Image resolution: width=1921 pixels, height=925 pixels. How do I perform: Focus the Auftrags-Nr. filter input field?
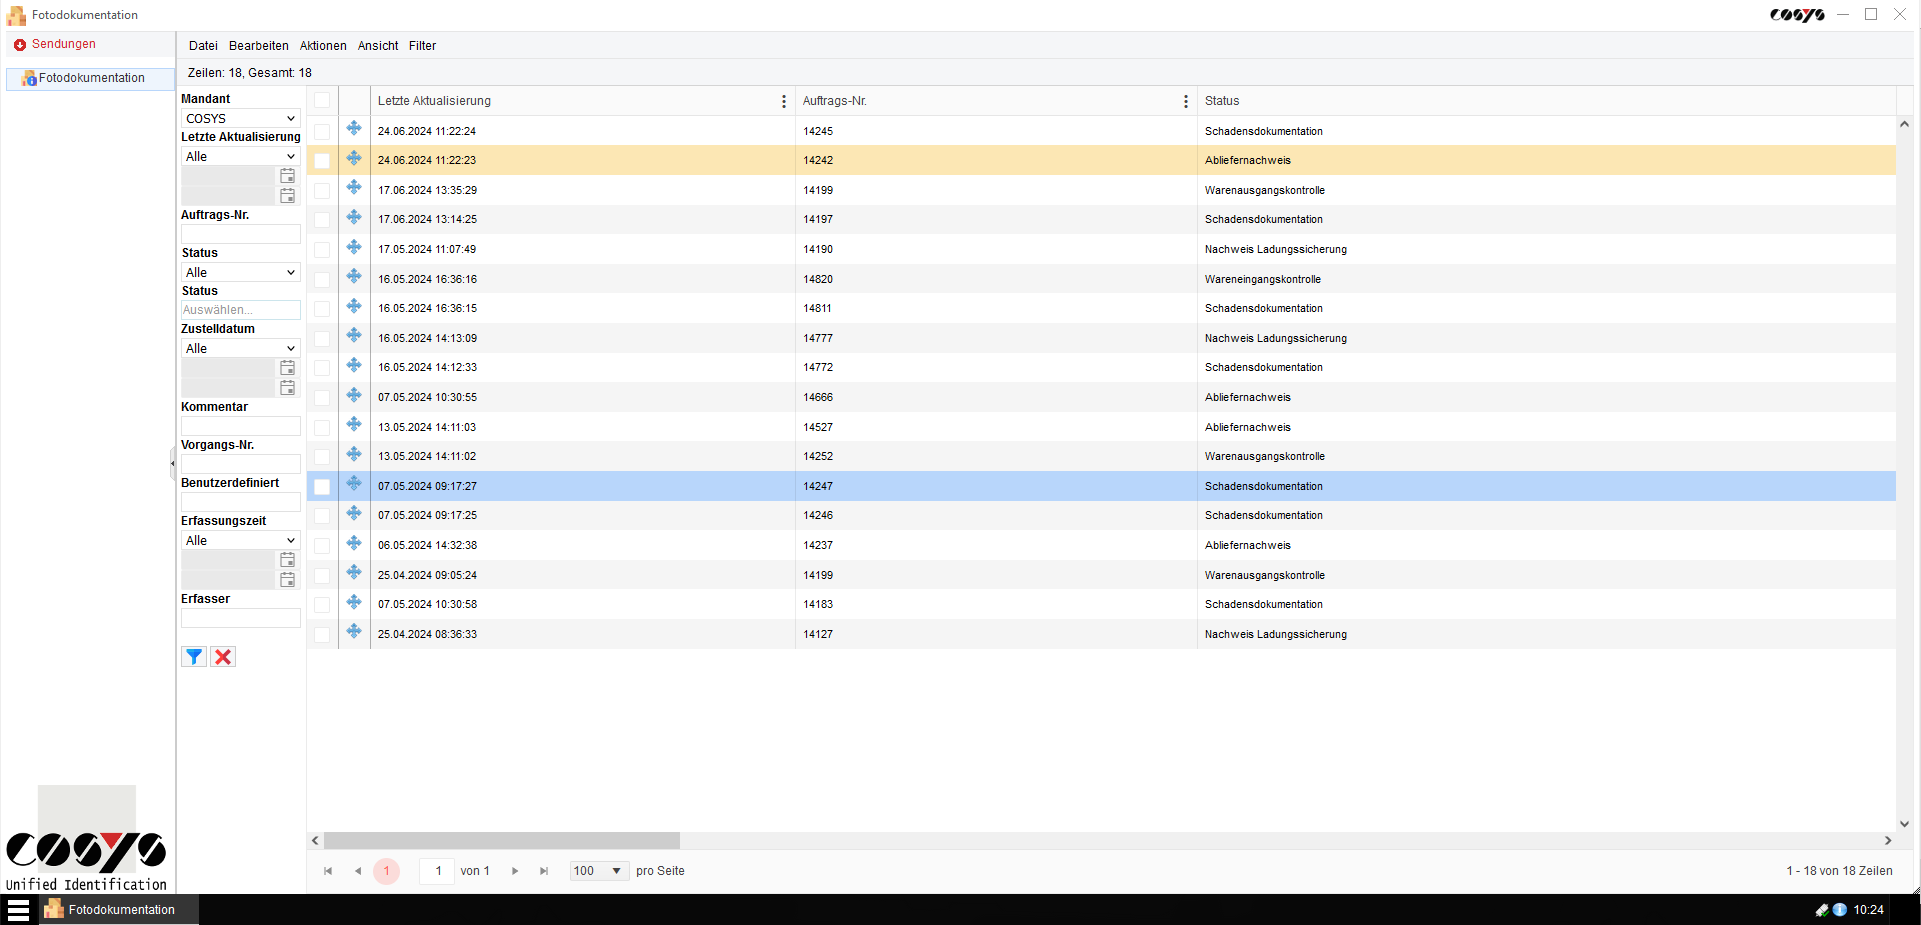240,234
